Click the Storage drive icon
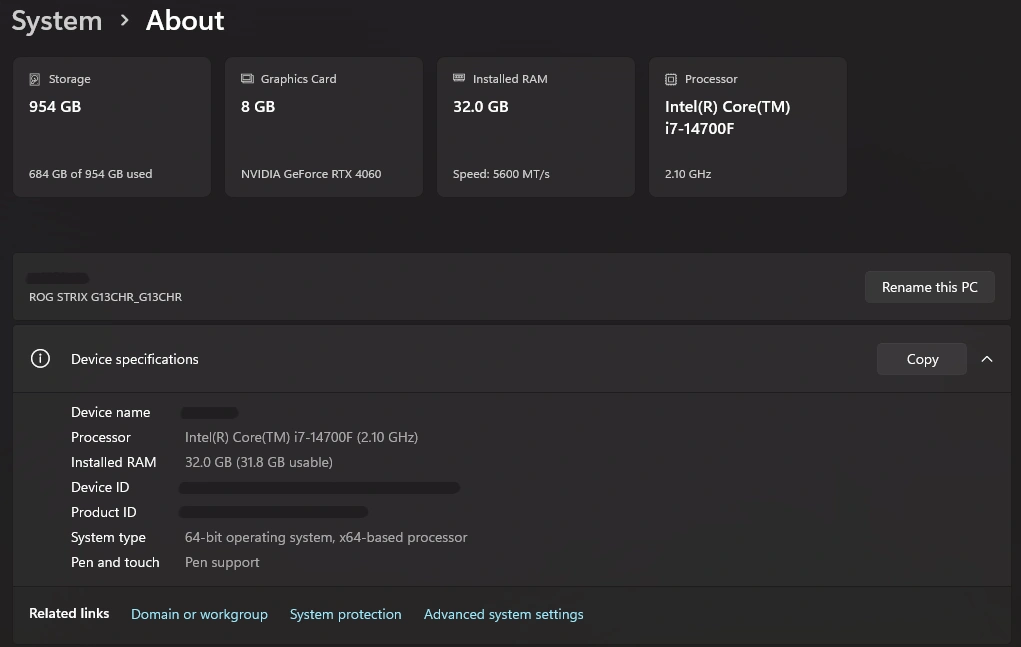1021x647 pixels. pyautogui.click(x=36, y=79)
